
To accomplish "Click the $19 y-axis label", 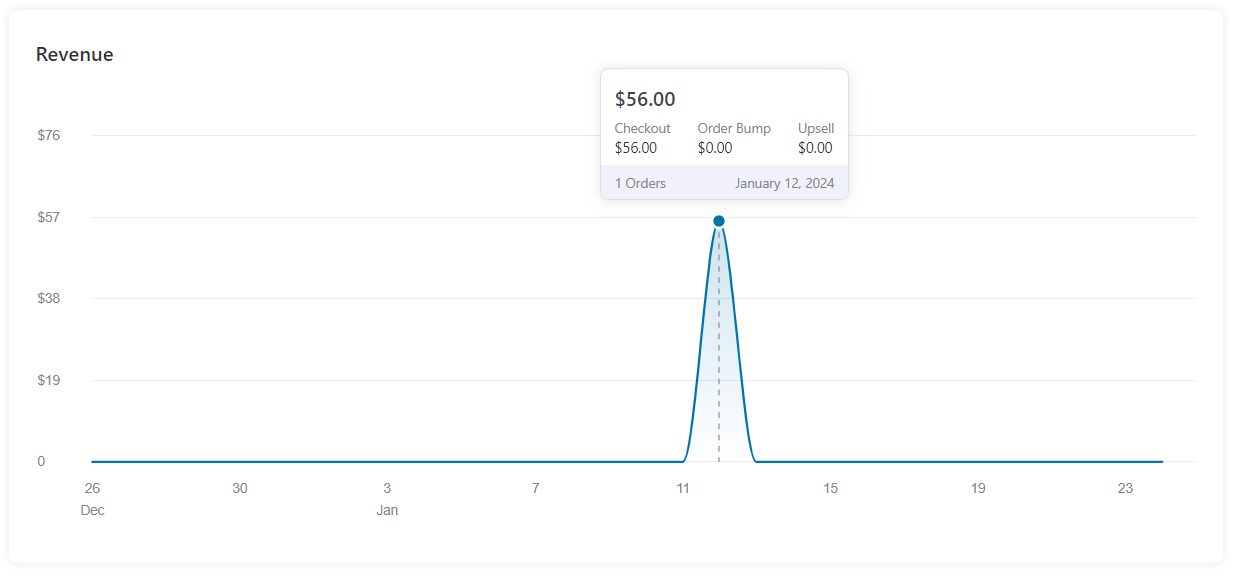I will click(x=48, y=380).
